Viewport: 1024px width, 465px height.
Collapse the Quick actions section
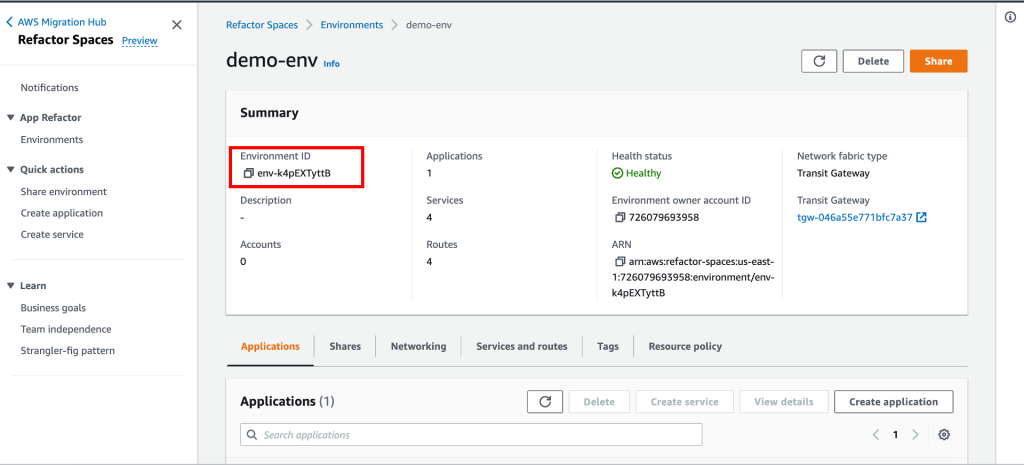[x=11, y=170]
